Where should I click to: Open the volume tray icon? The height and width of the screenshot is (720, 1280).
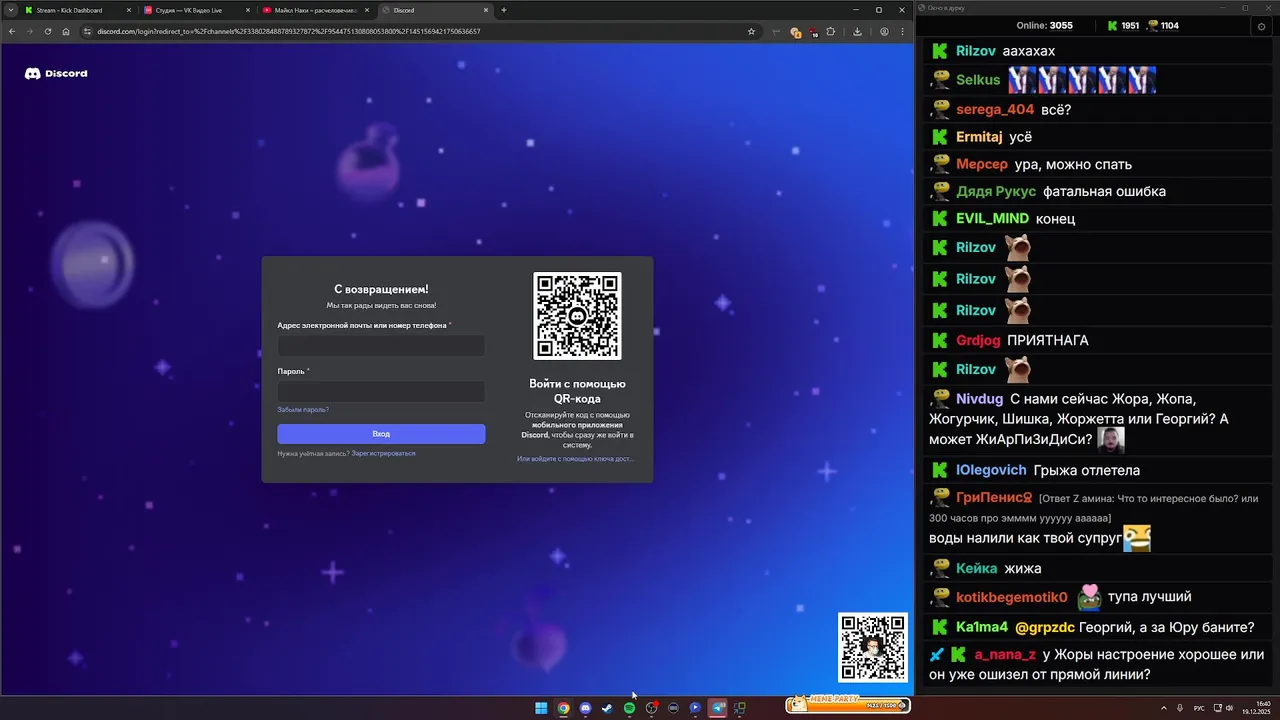point(1229,708)
